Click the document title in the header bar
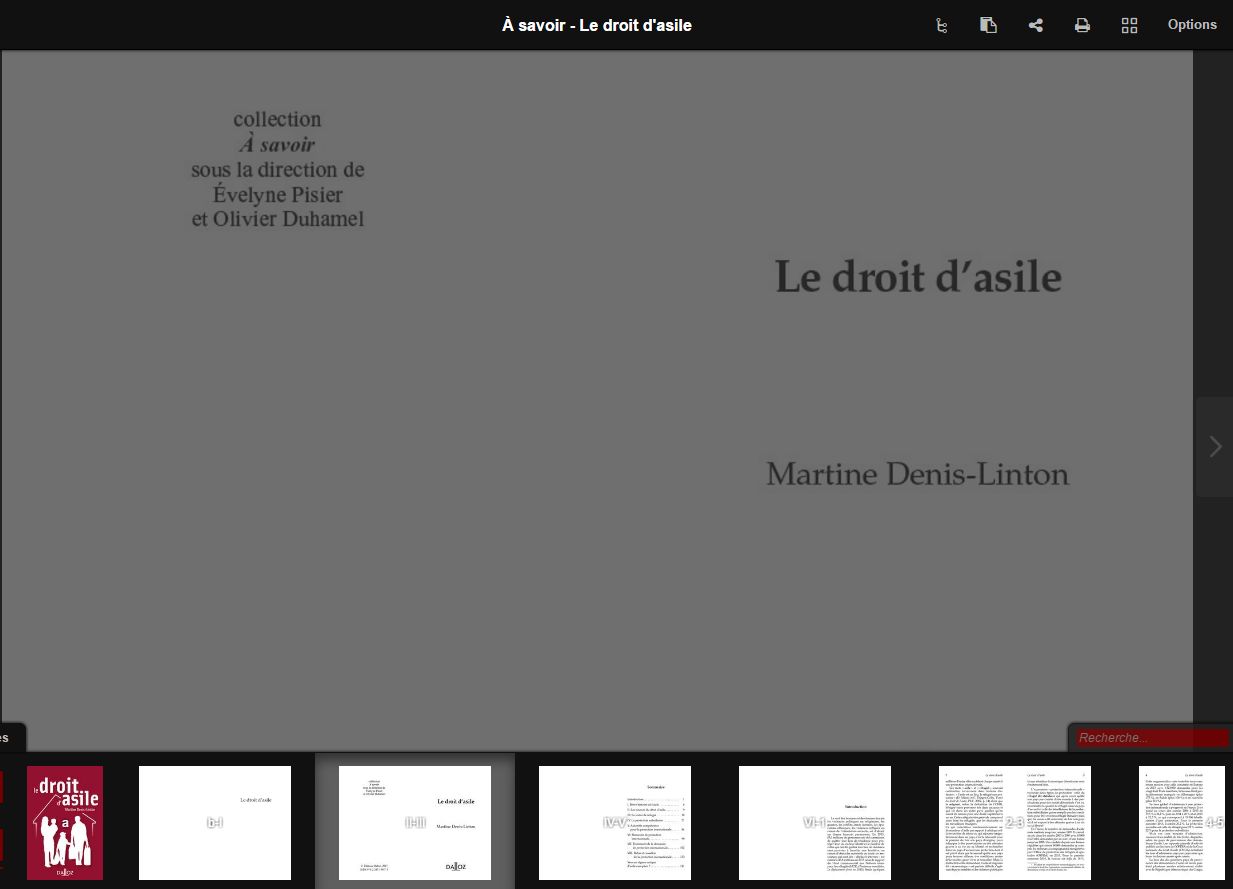The width and height of the screenshot is (1233, 889). pos(597,25)
